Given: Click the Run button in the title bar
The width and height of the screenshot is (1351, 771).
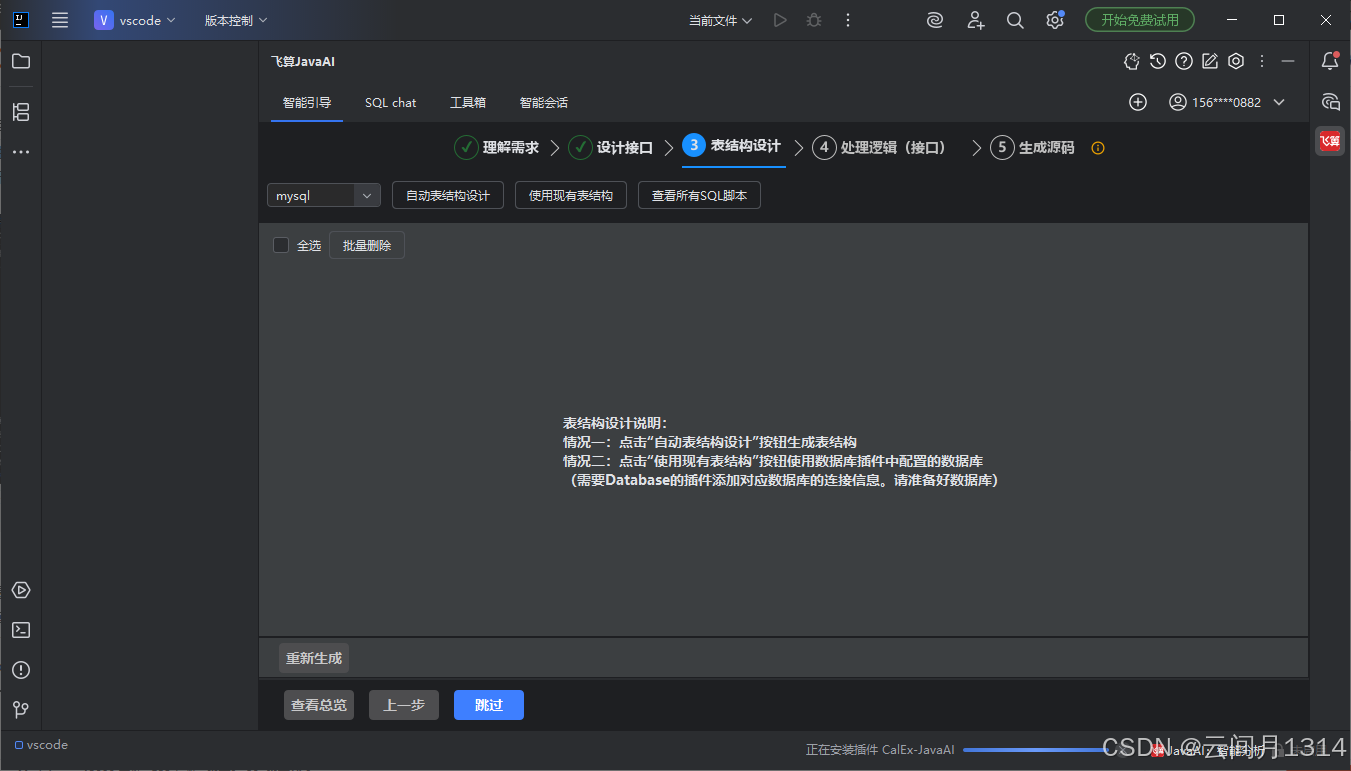Looking at the screenshot, I should pos(780,20).
